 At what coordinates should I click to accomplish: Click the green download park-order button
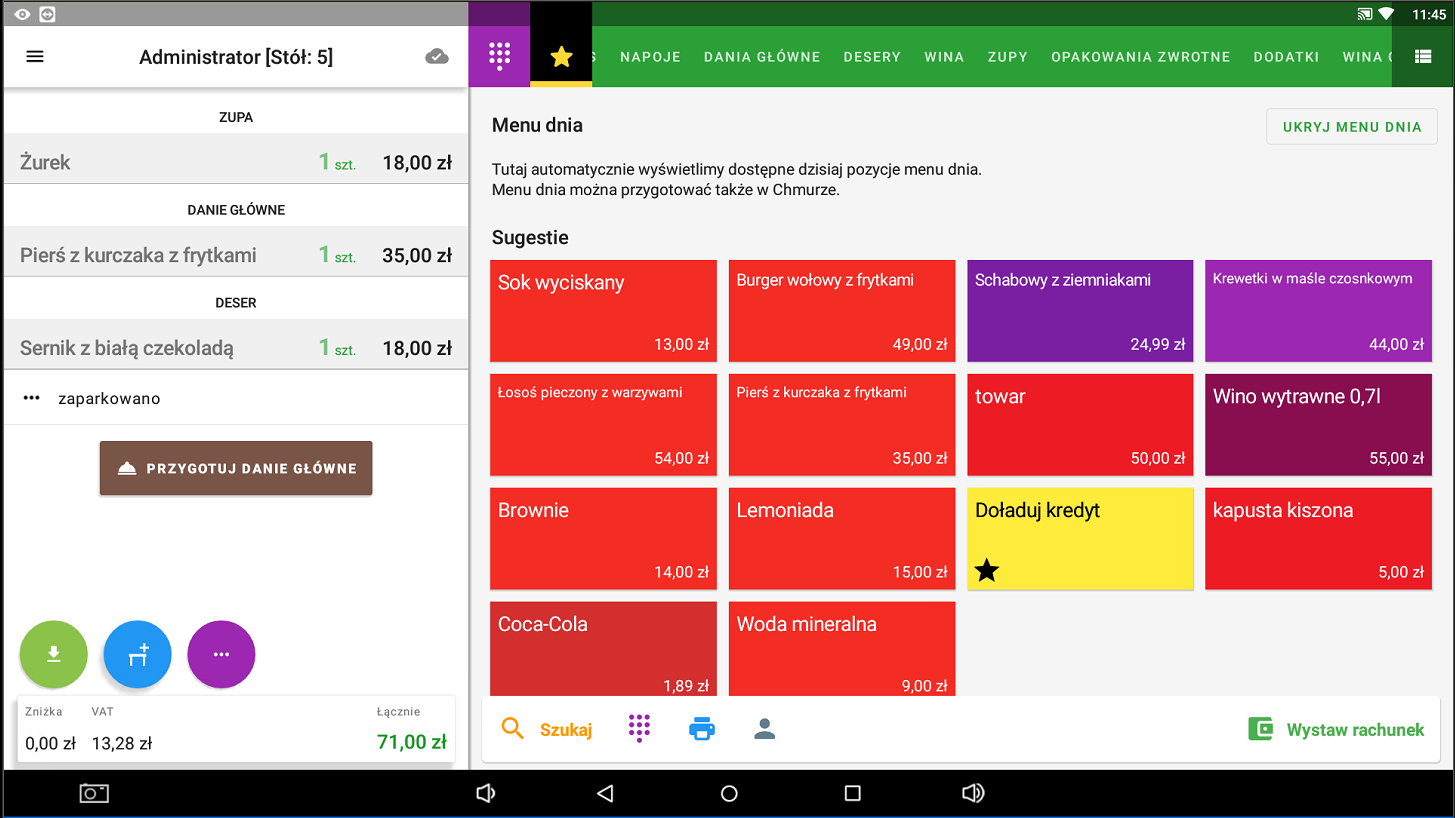54,654
